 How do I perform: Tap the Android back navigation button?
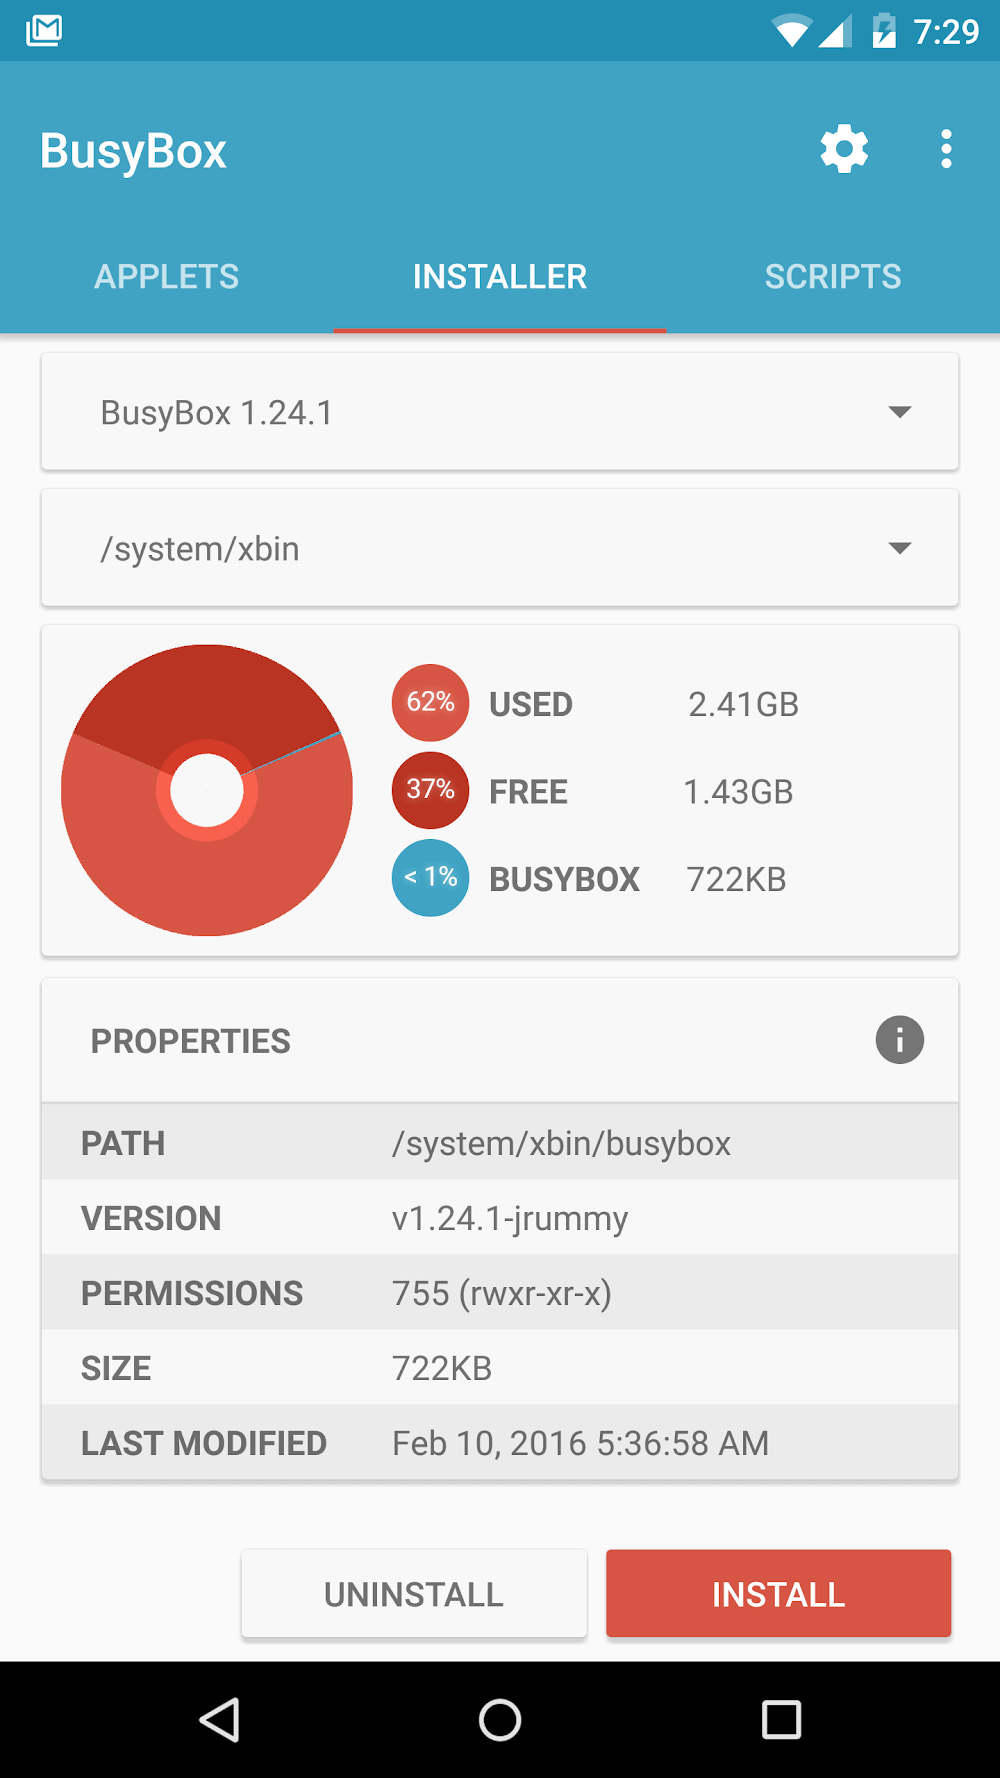220,1720
